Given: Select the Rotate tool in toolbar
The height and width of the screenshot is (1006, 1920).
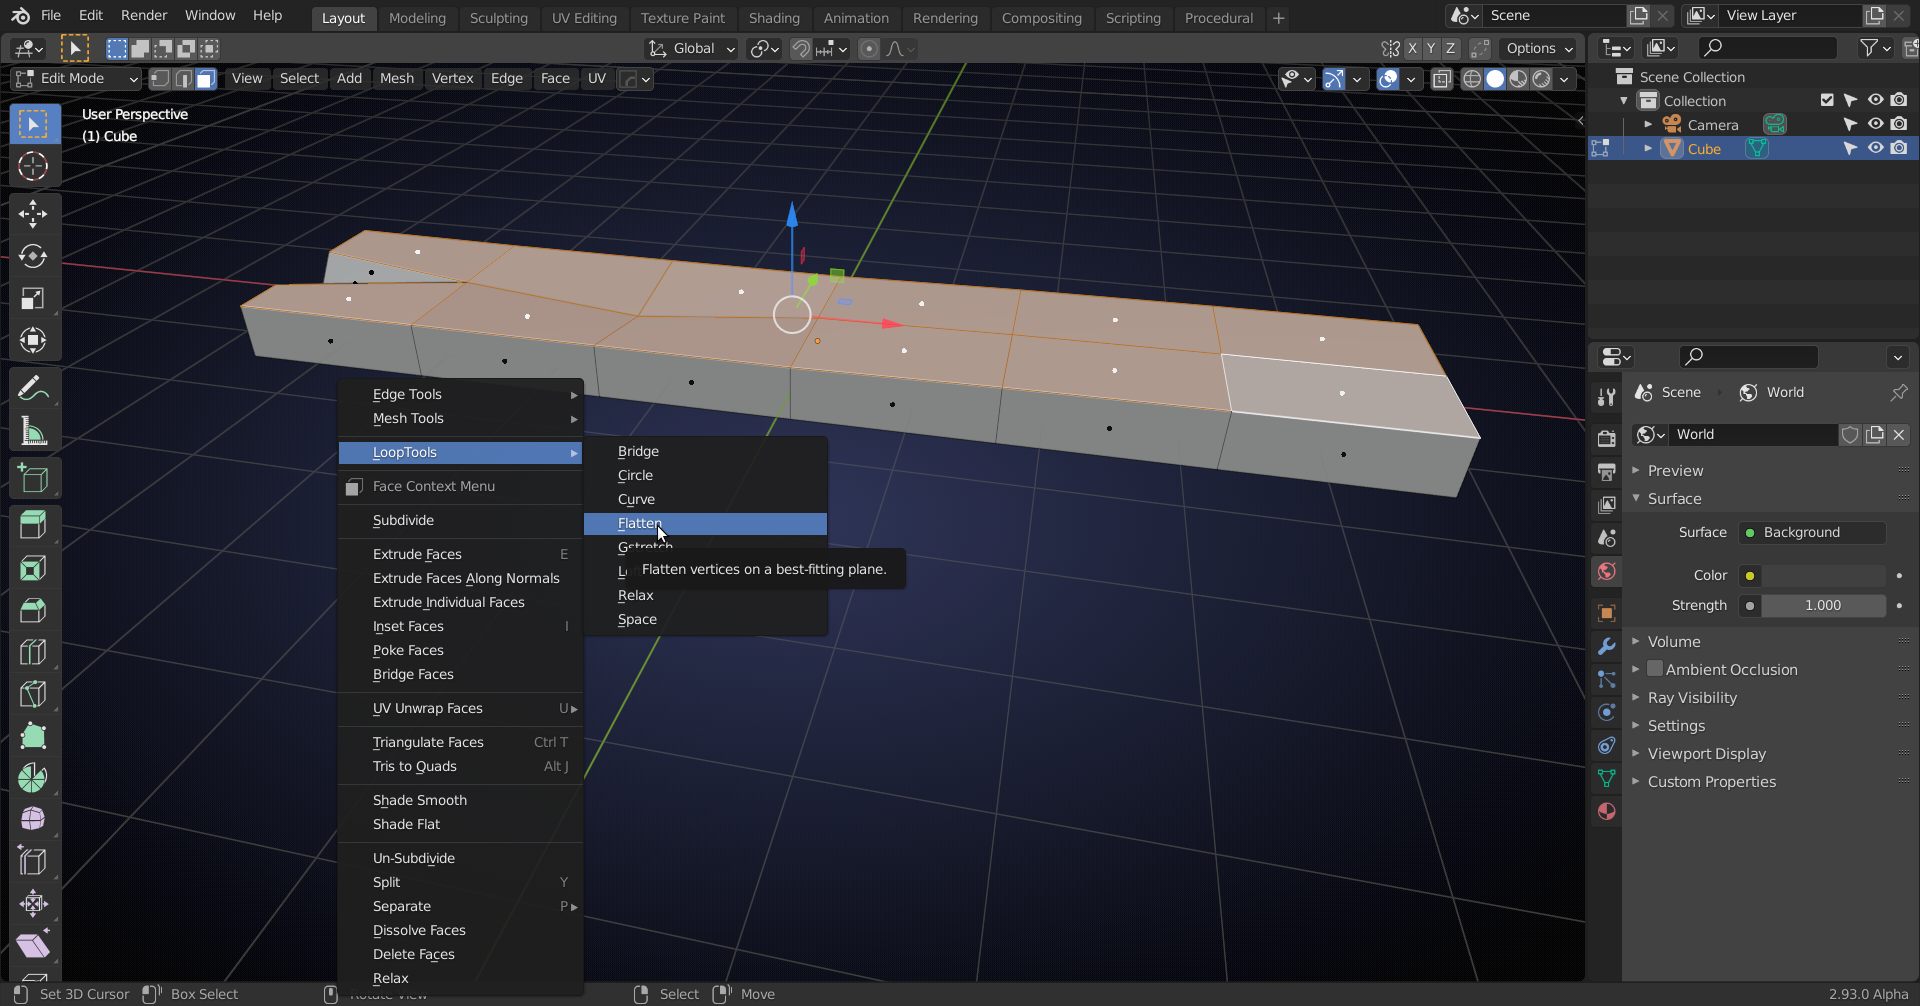Looking at the screenshot, I should tap(33, 256).
